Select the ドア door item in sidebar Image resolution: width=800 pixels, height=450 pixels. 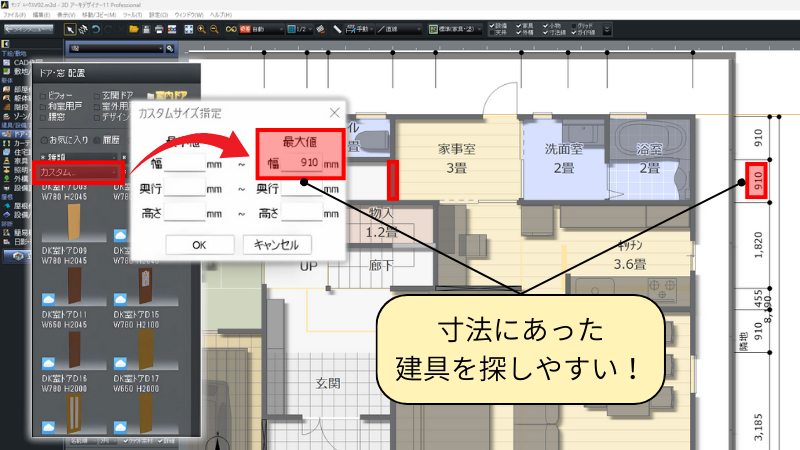point(16,134)
